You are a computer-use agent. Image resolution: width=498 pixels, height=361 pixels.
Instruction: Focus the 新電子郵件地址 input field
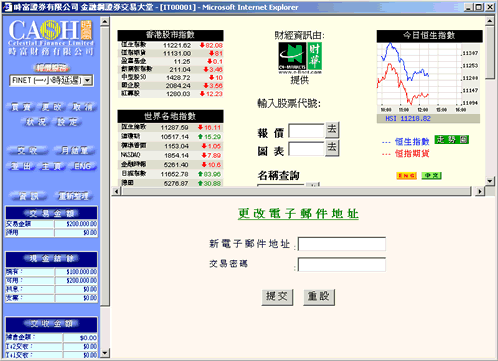[x=342, y=244]
